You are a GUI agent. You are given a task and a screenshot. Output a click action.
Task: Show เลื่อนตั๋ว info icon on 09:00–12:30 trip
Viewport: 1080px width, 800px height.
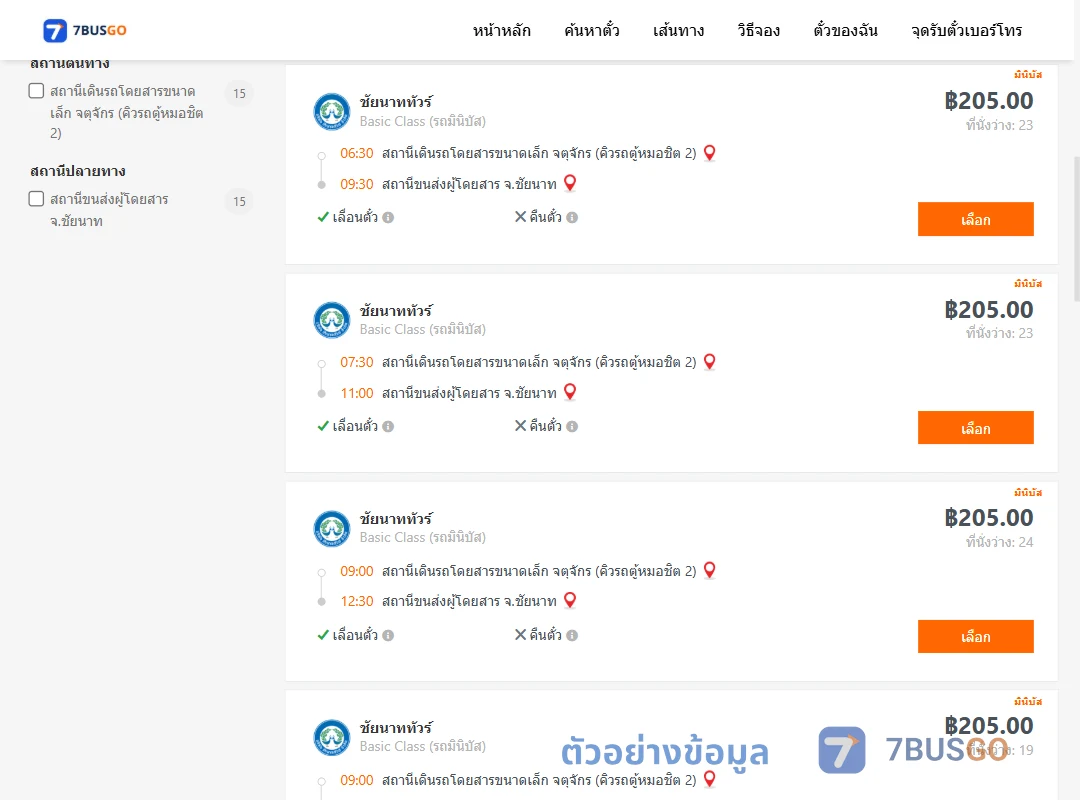click(388, 635)
